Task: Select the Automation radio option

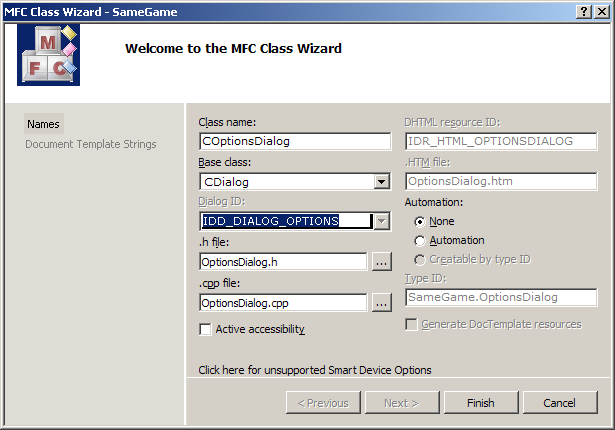Action: (x=420, y=241)
